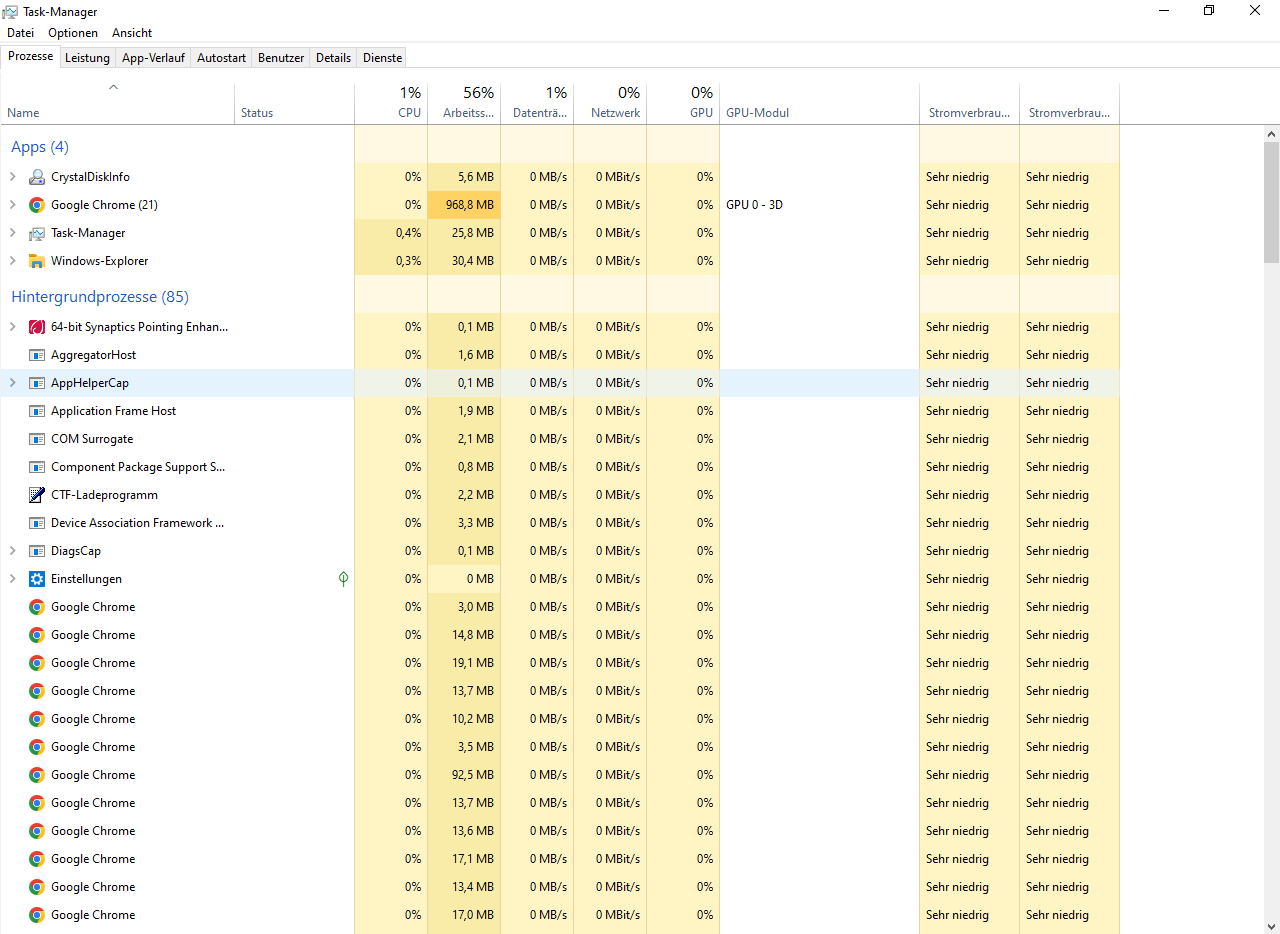Select the Prozesse tab
Viewport: 1280px width, 934px height.
[x=30, y=56]
